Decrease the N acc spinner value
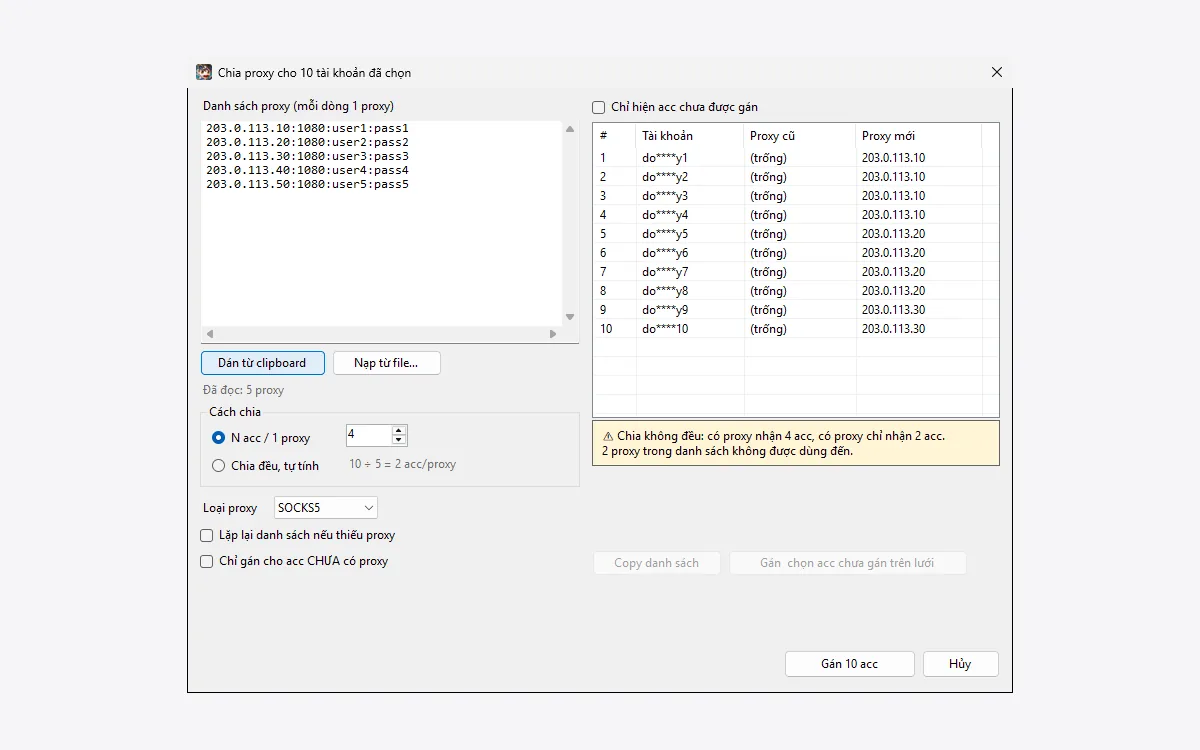The height and width of the screenshot is (750, 1200). coord(399,440)
